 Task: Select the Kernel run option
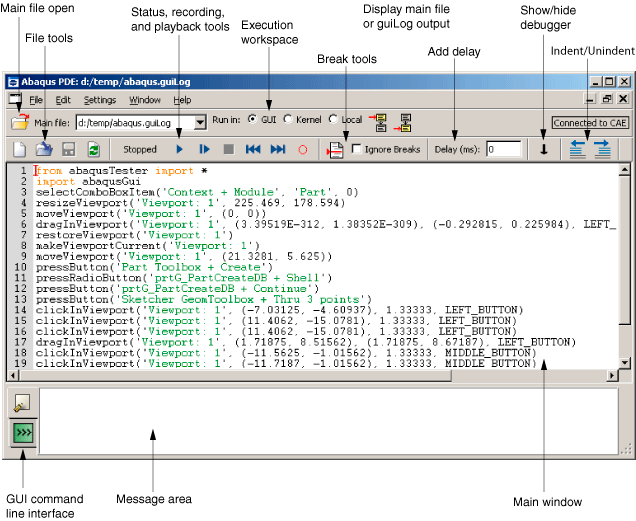click(289, 120)
